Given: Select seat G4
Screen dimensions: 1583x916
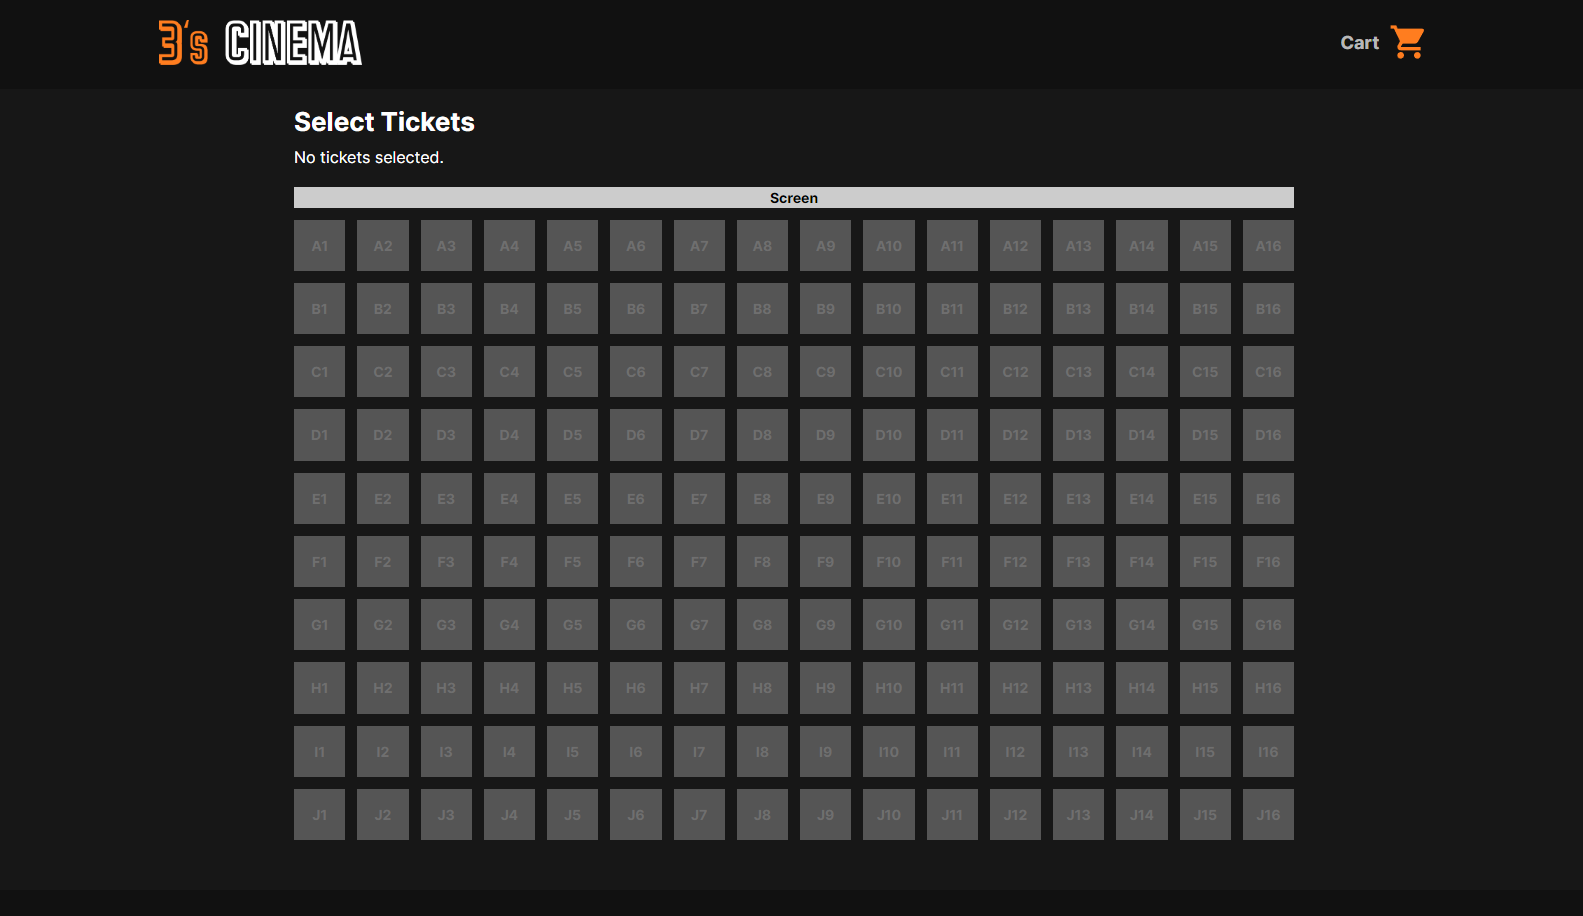Looking at the screenshot, I should click(x=509, y=625).
